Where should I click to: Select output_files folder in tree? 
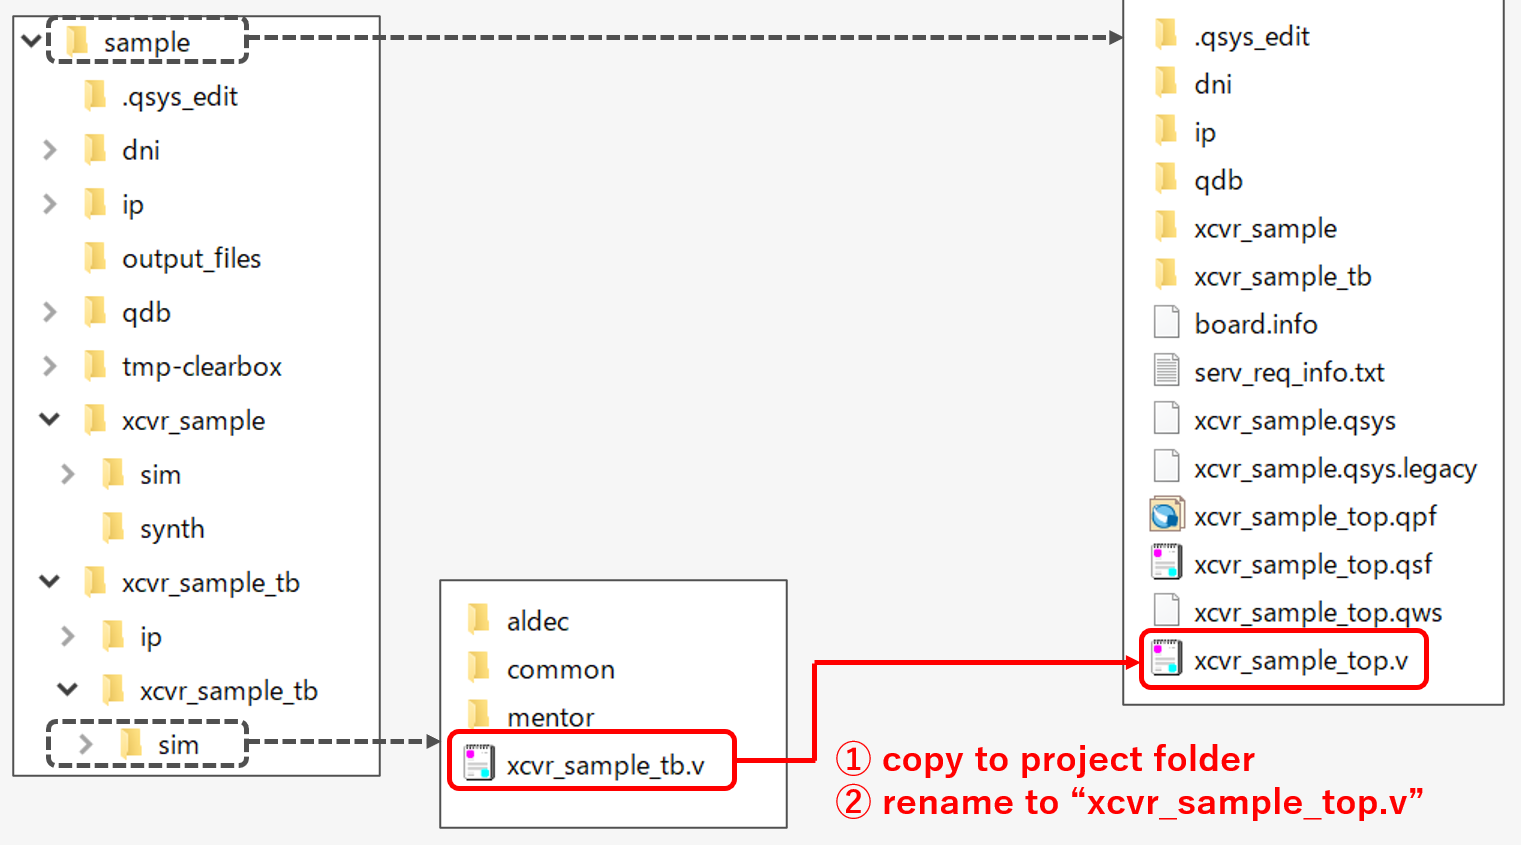click(190, 258)
